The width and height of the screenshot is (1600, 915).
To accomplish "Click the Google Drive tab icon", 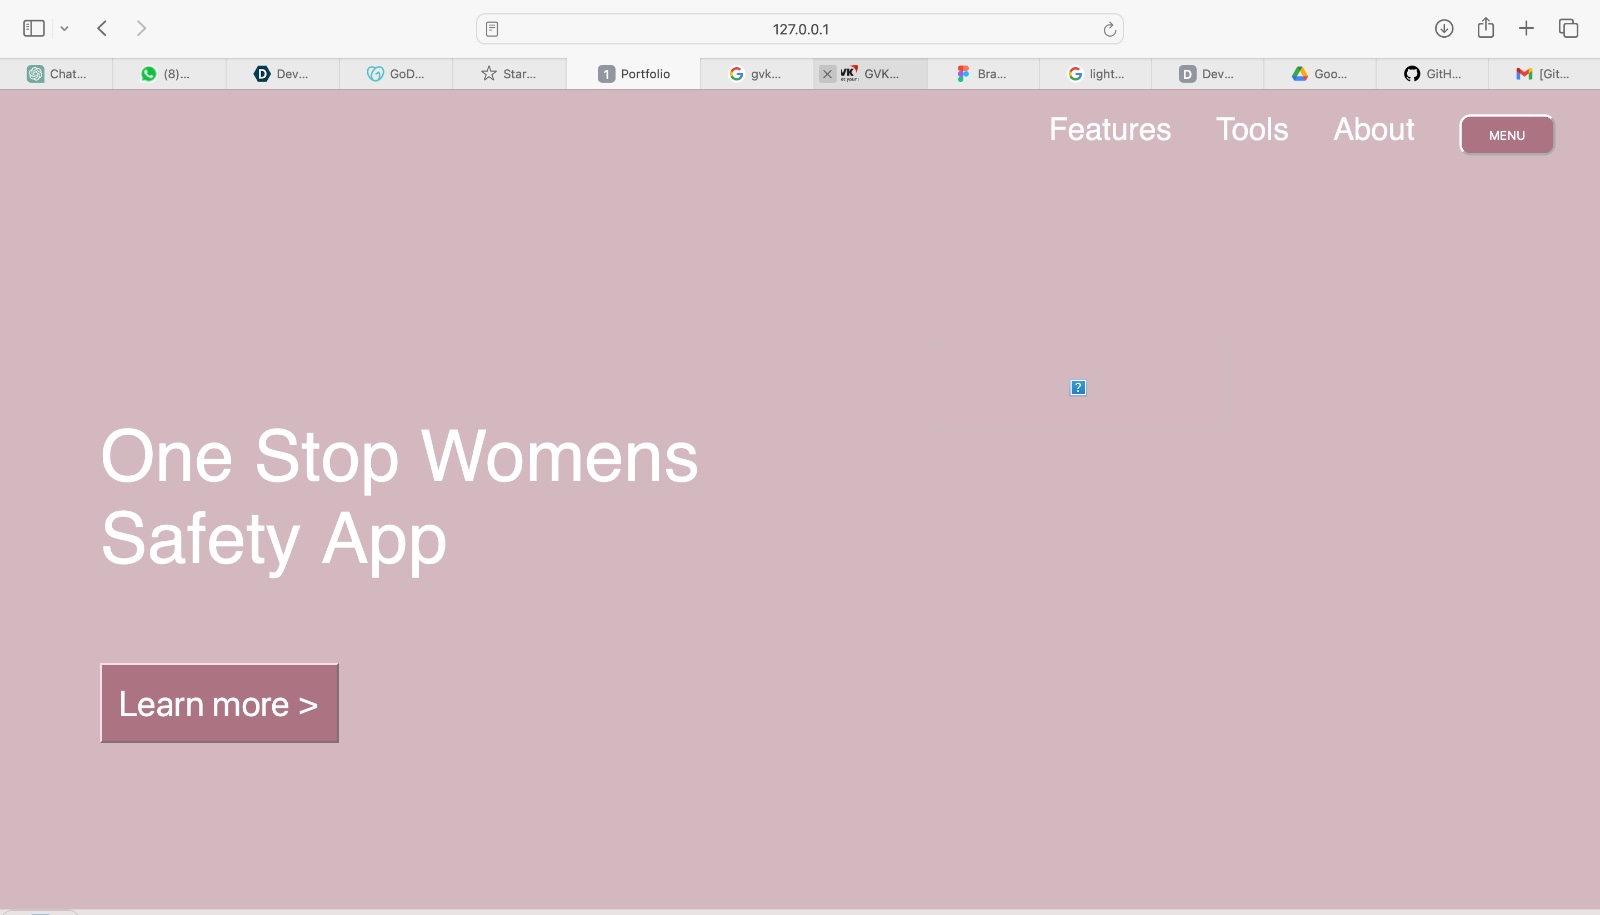I will 1299,73.
